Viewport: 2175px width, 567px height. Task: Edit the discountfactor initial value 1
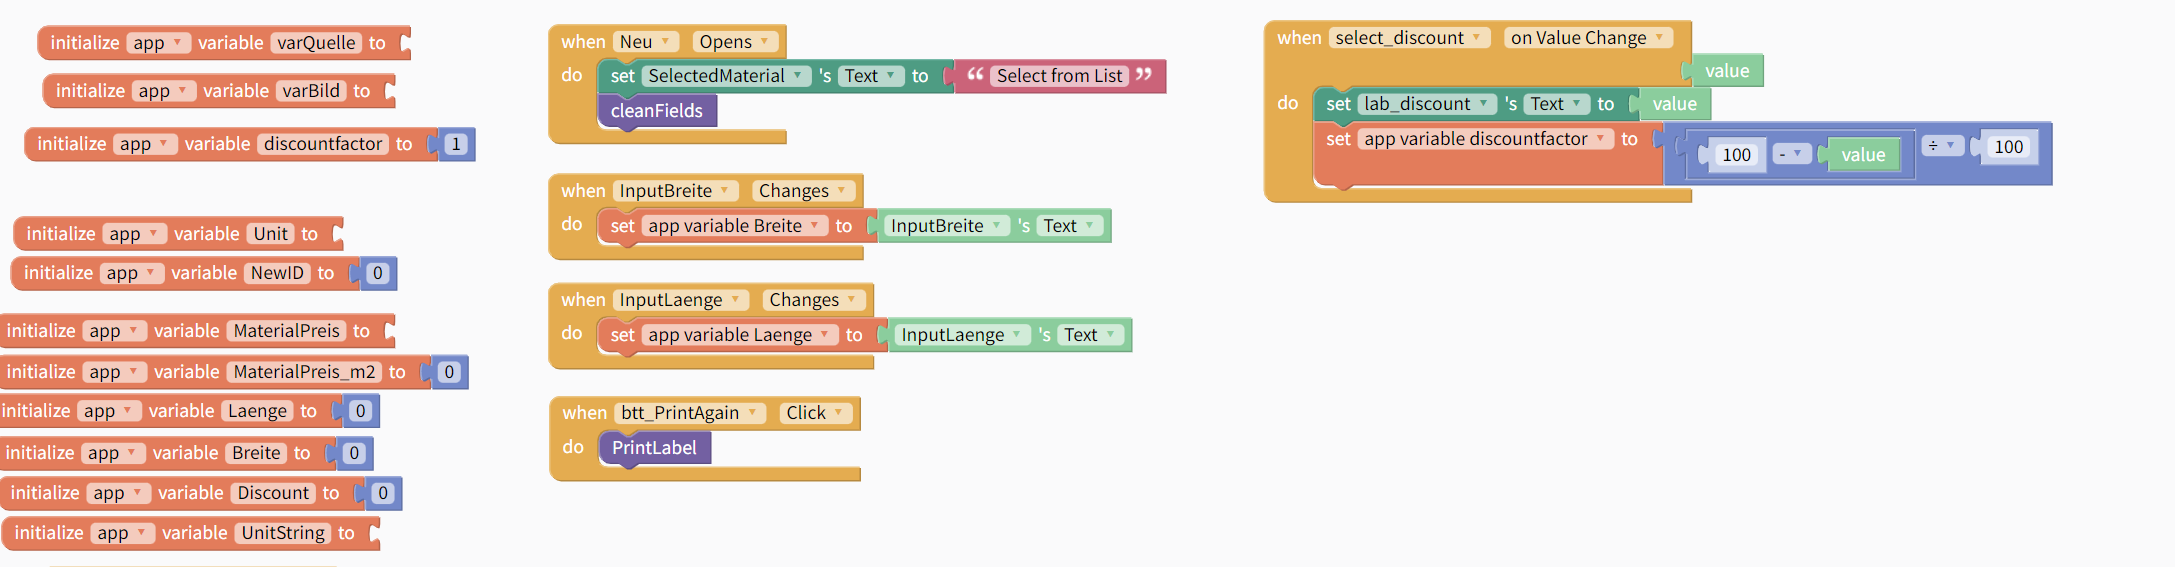coord(456,144)
